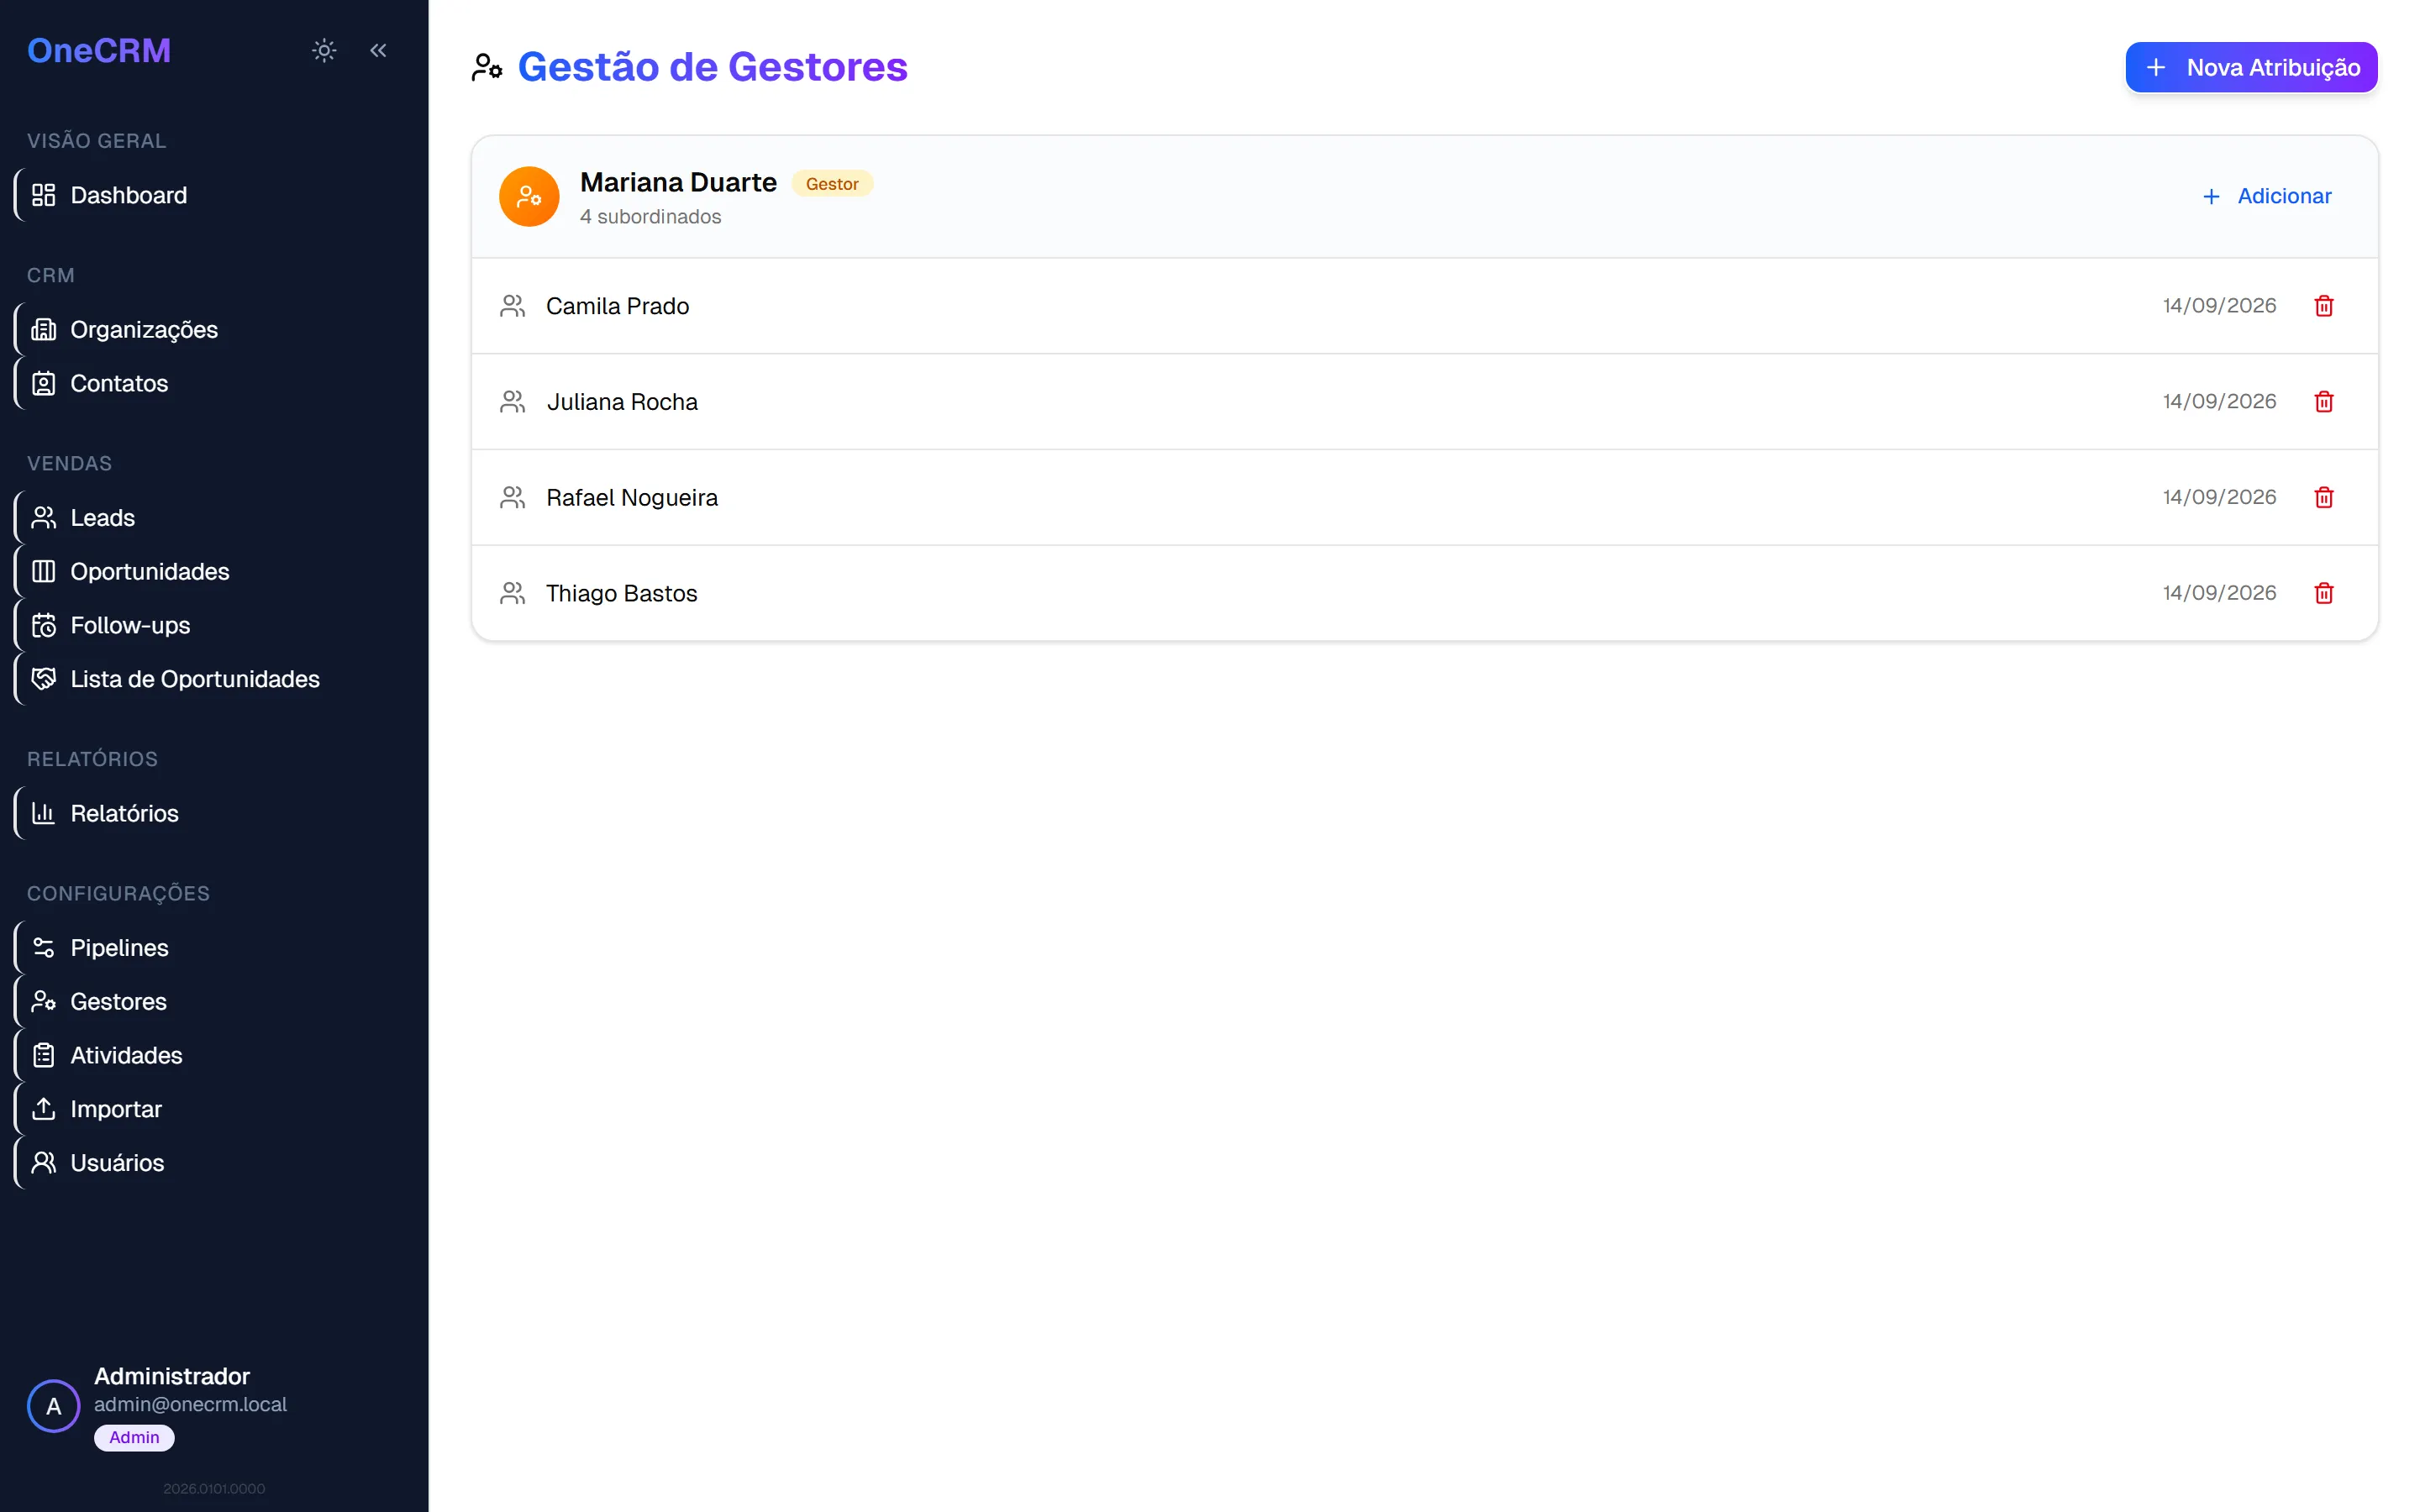Toggle the light/dark theme sun icon

tap(324, 50)
